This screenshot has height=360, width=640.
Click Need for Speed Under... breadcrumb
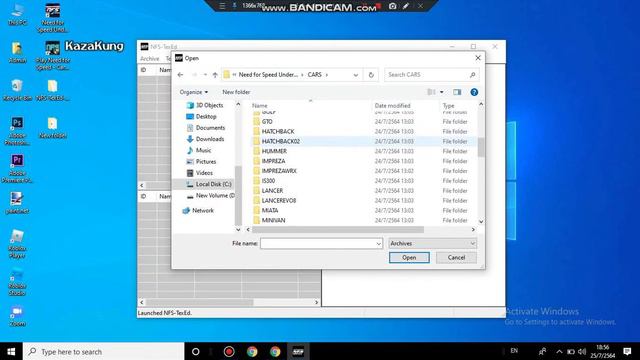[268, 75]
